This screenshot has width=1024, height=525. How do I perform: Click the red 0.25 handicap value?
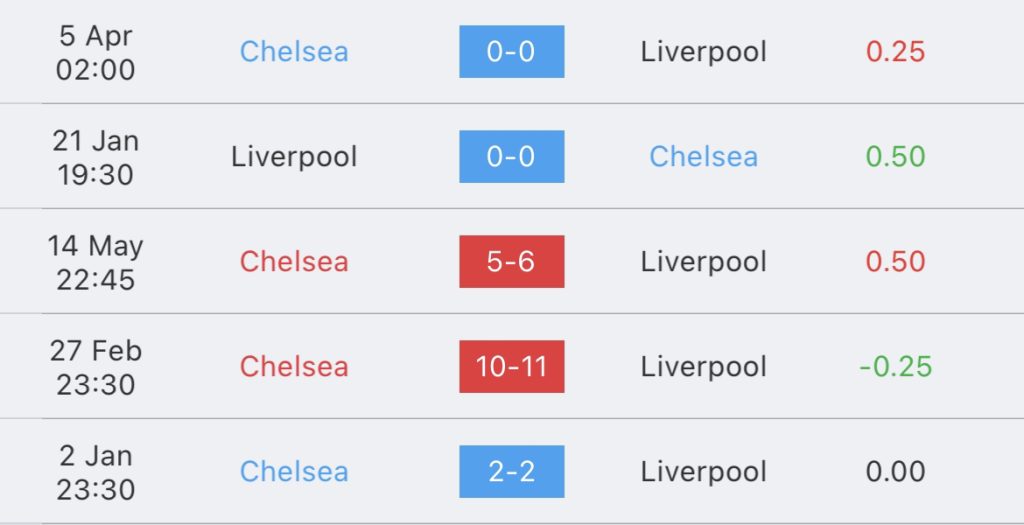click(x=895, y=52)
